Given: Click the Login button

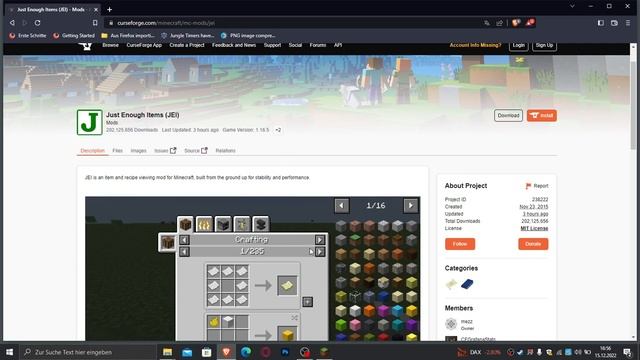Looking at the screenshot, I should click(518, 45).
